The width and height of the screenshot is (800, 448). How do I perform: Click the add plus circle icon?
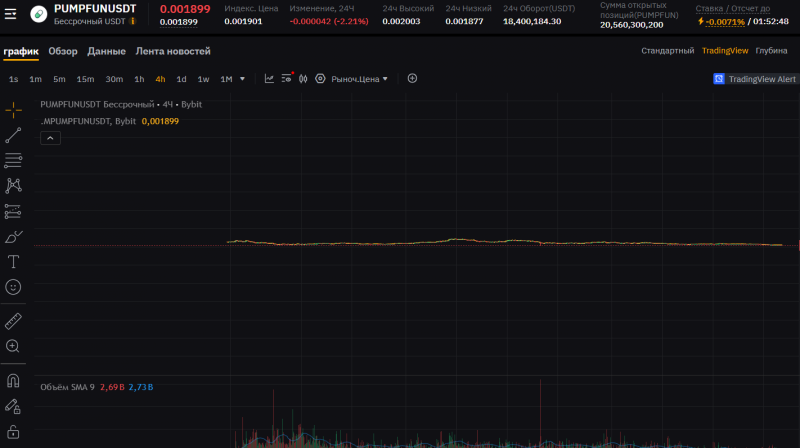412,79
